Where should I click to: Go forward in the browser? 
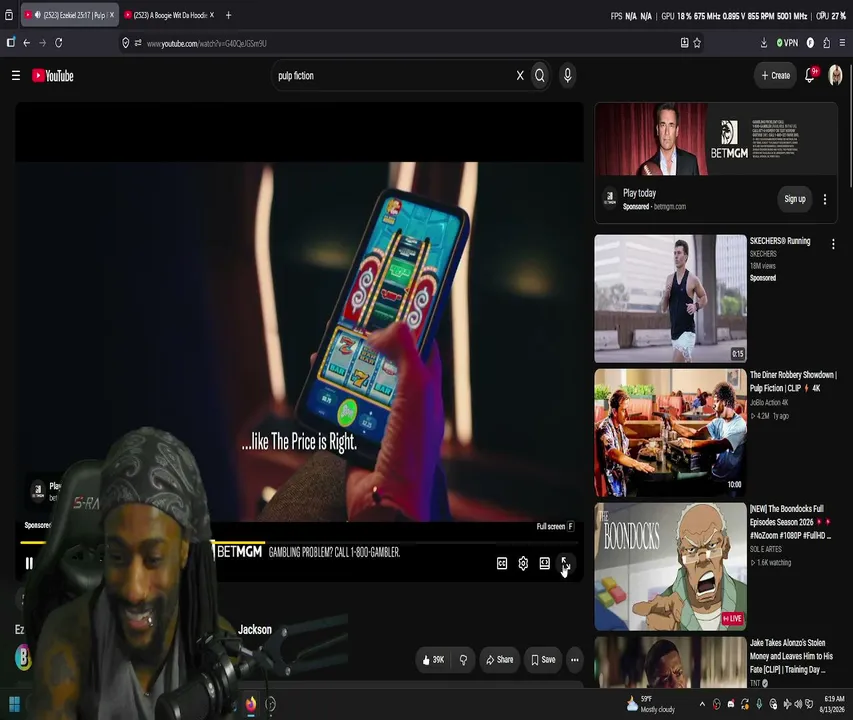coord(42,42)
